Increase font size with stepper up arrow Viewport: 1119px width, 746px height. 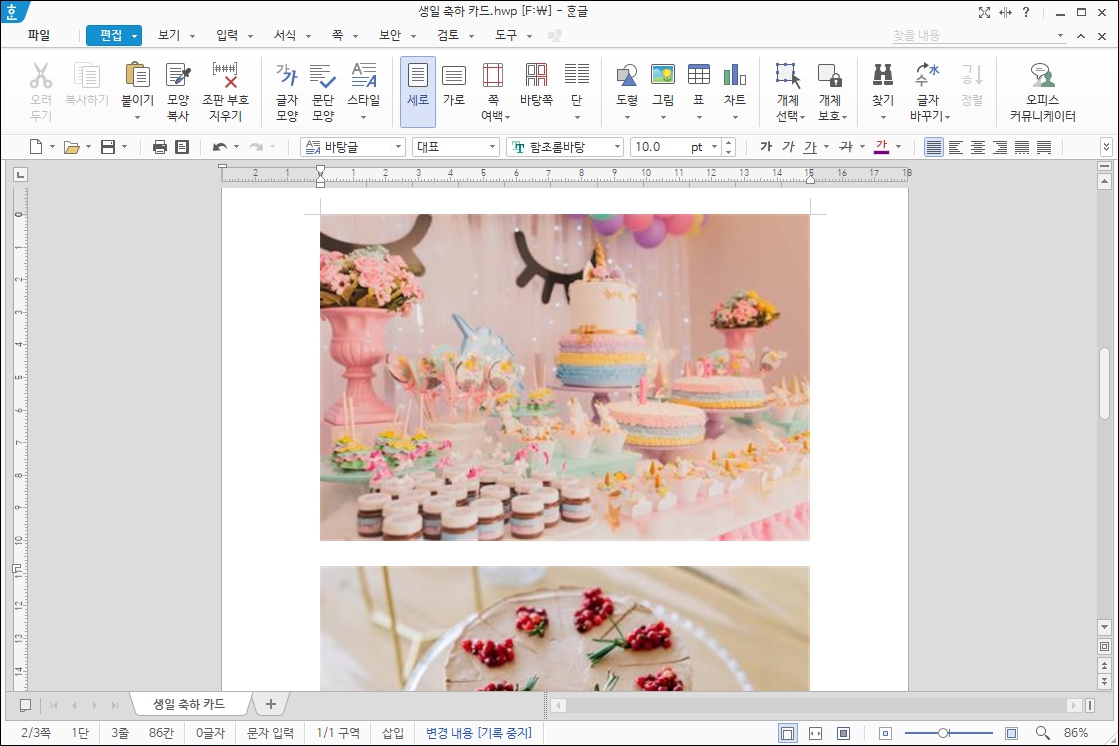(x=729, y=143)
